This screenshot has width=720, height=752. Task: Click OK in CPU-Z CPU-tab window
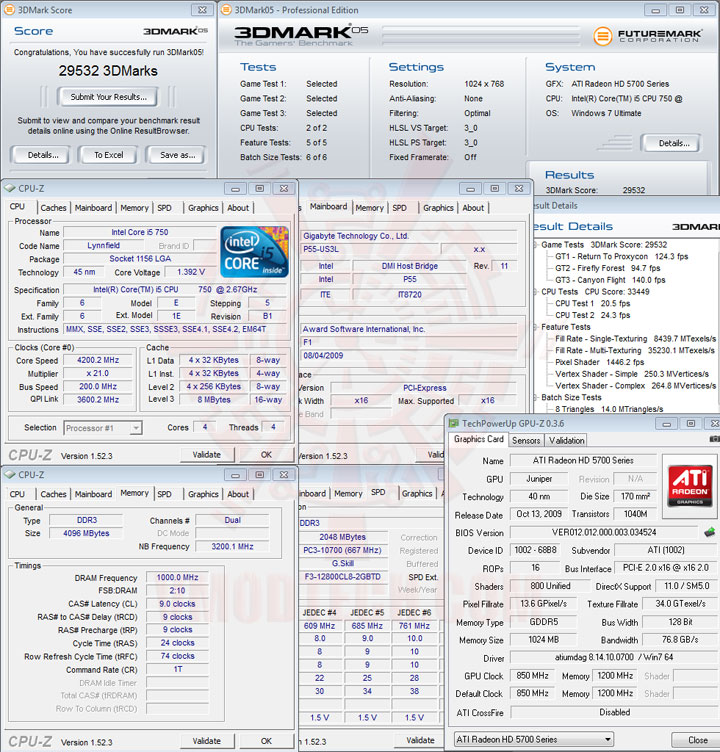(x=266, y=455)
